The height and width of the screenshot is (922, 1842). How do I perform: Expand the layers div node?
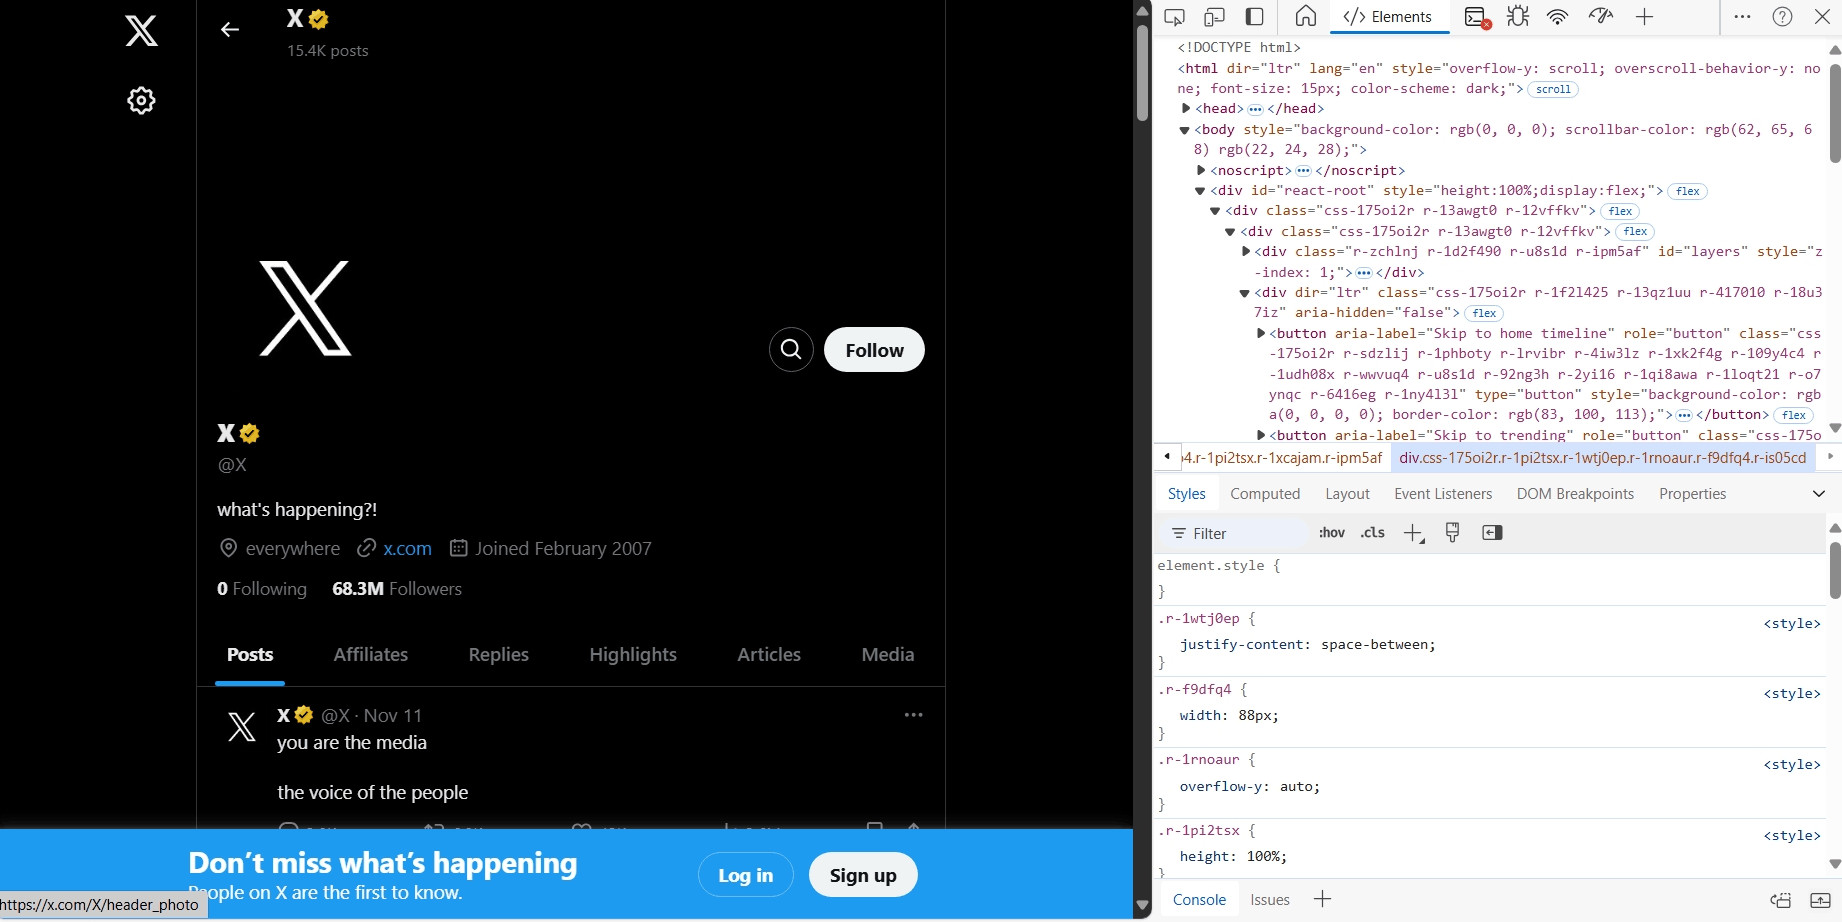[x=1246, y=252]
